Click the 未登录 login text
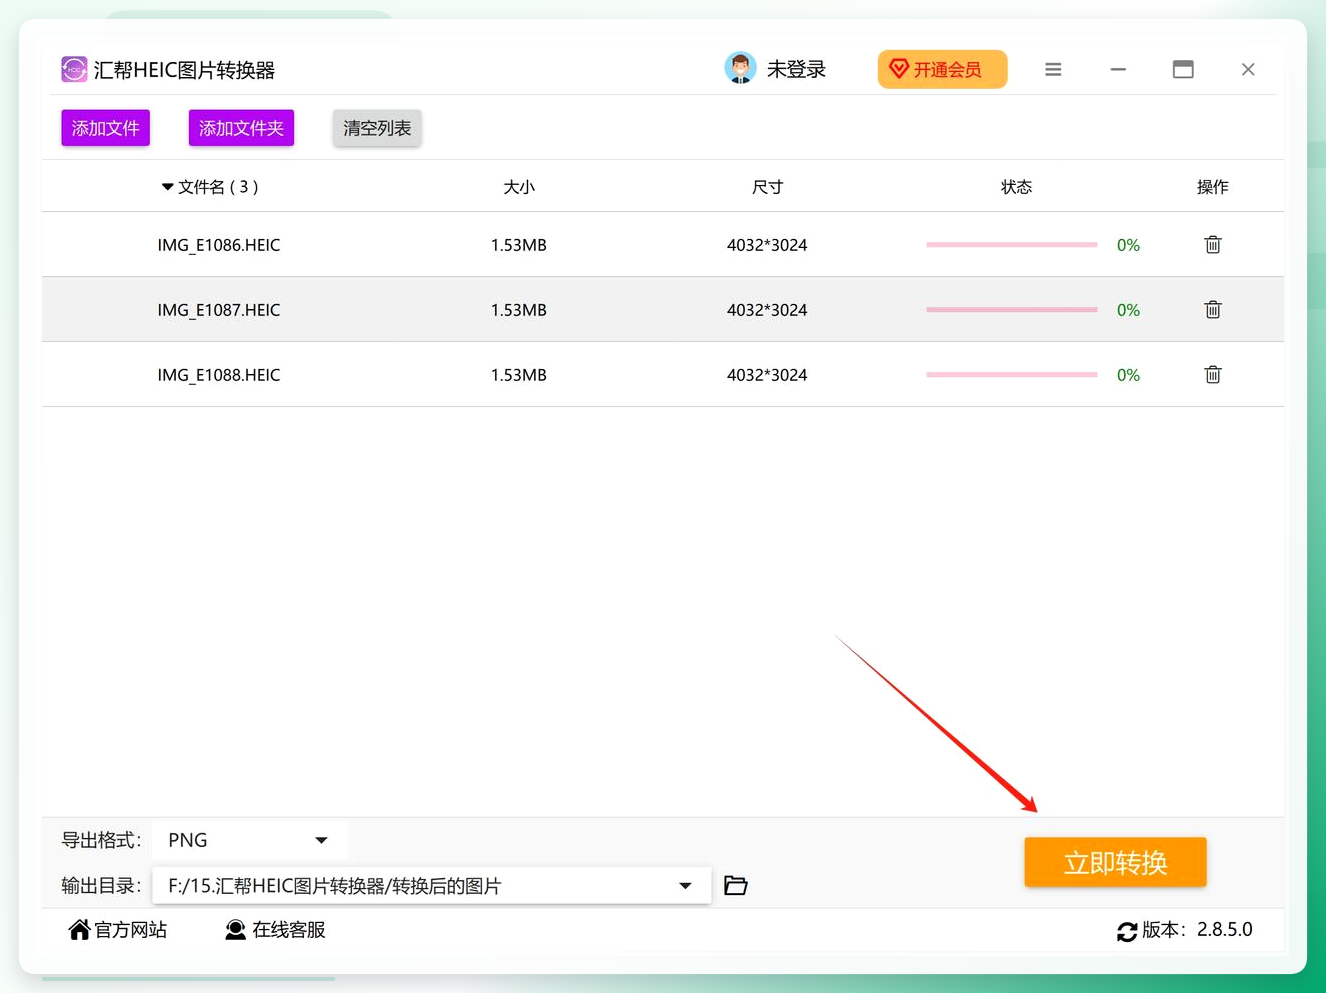The image size is (1326, 993). coord(796,69)
